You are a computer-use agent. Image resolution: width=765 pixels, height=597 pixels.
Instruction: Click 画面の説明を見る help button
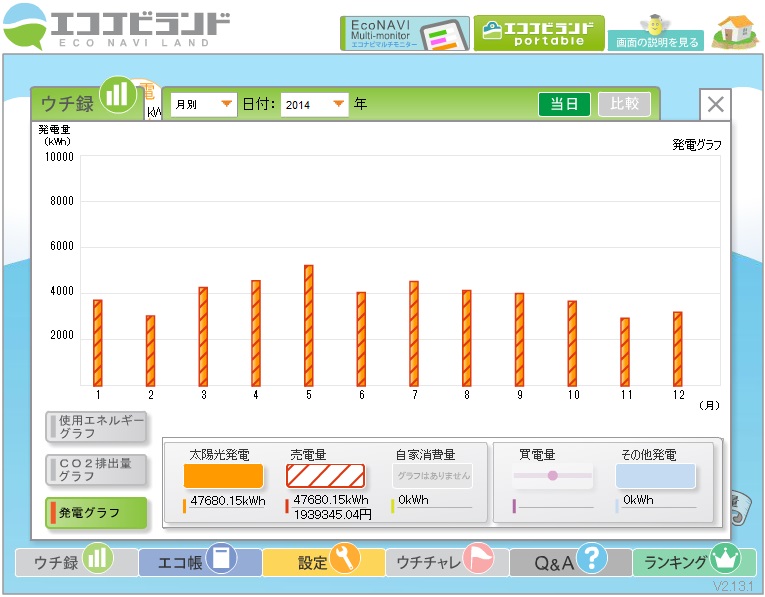656,42
